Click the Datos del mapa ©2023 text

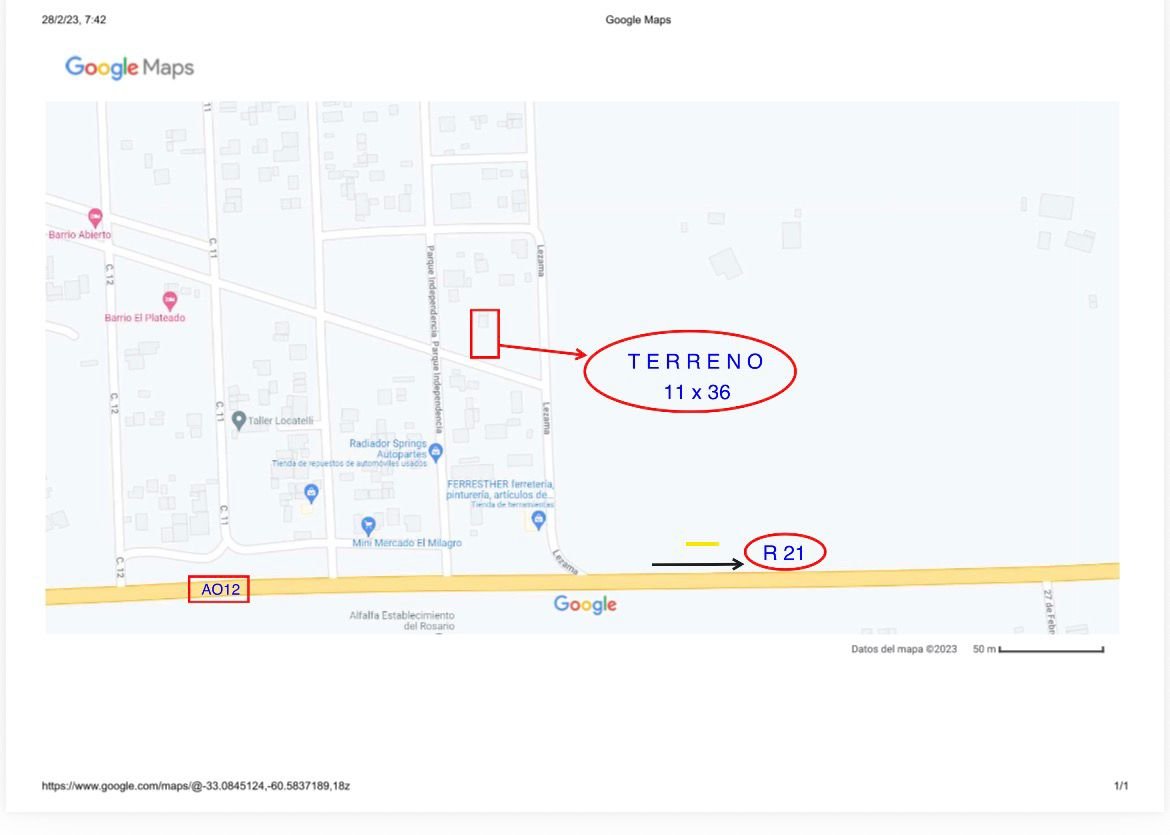[x=904, y=649]
